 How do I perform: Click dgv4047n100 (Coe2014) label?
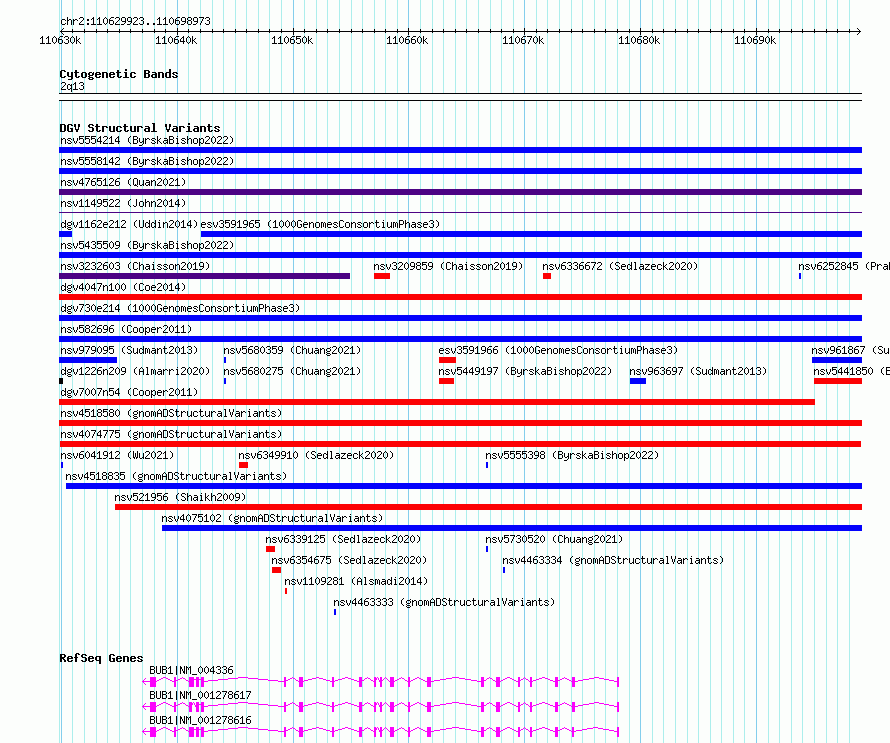click(x=123, y=287)
